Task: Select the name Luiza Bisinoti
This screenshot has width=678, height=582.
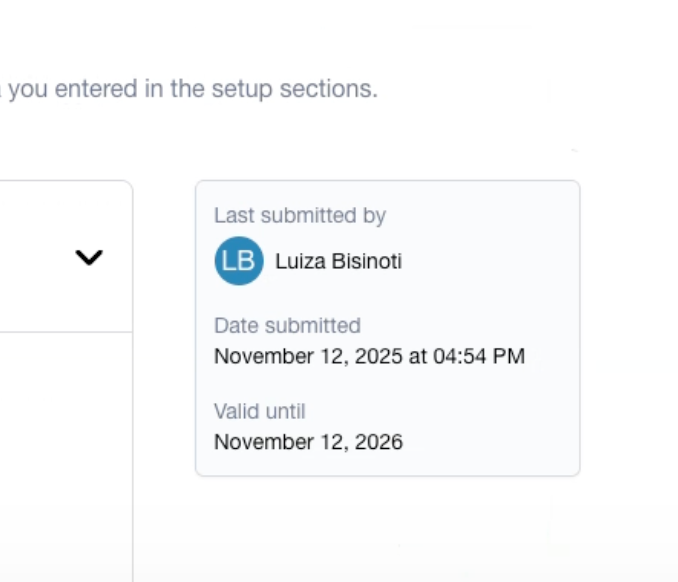Action: (x=338, y=262)
